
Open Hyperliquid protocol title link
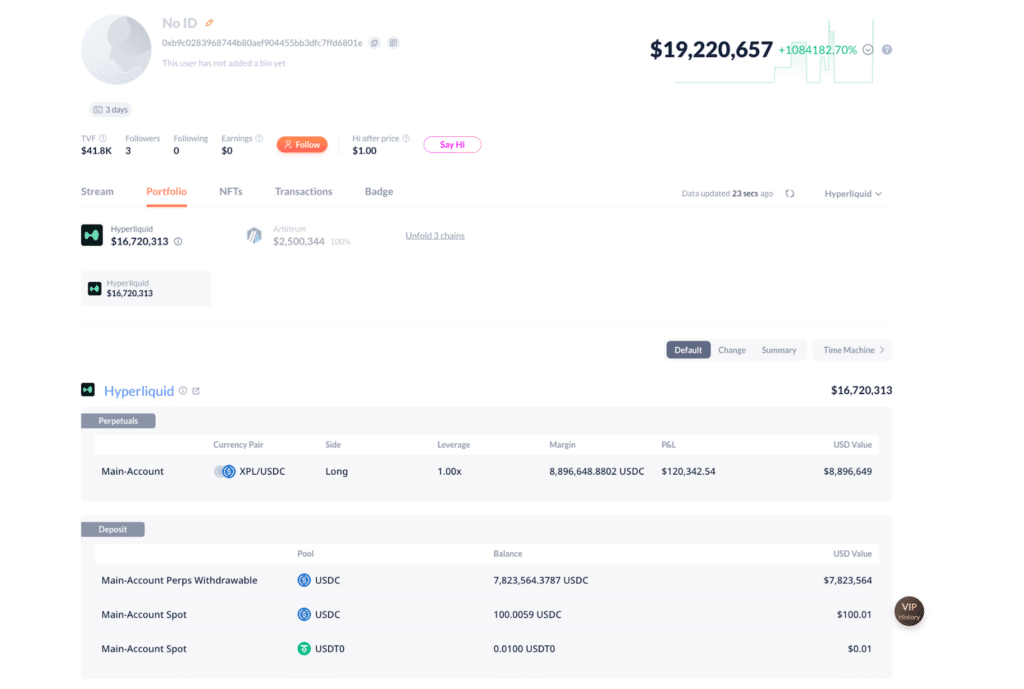click(x=139, y=391)
